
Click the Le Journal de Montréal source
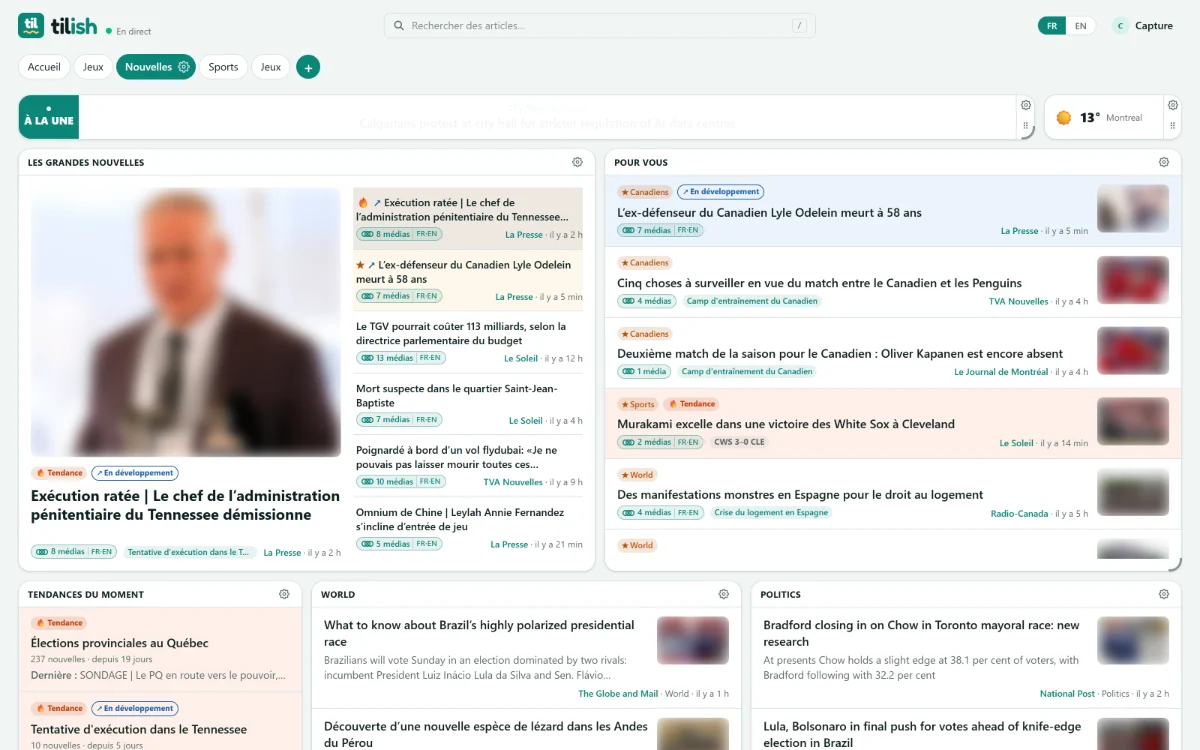click(1001, 372)
